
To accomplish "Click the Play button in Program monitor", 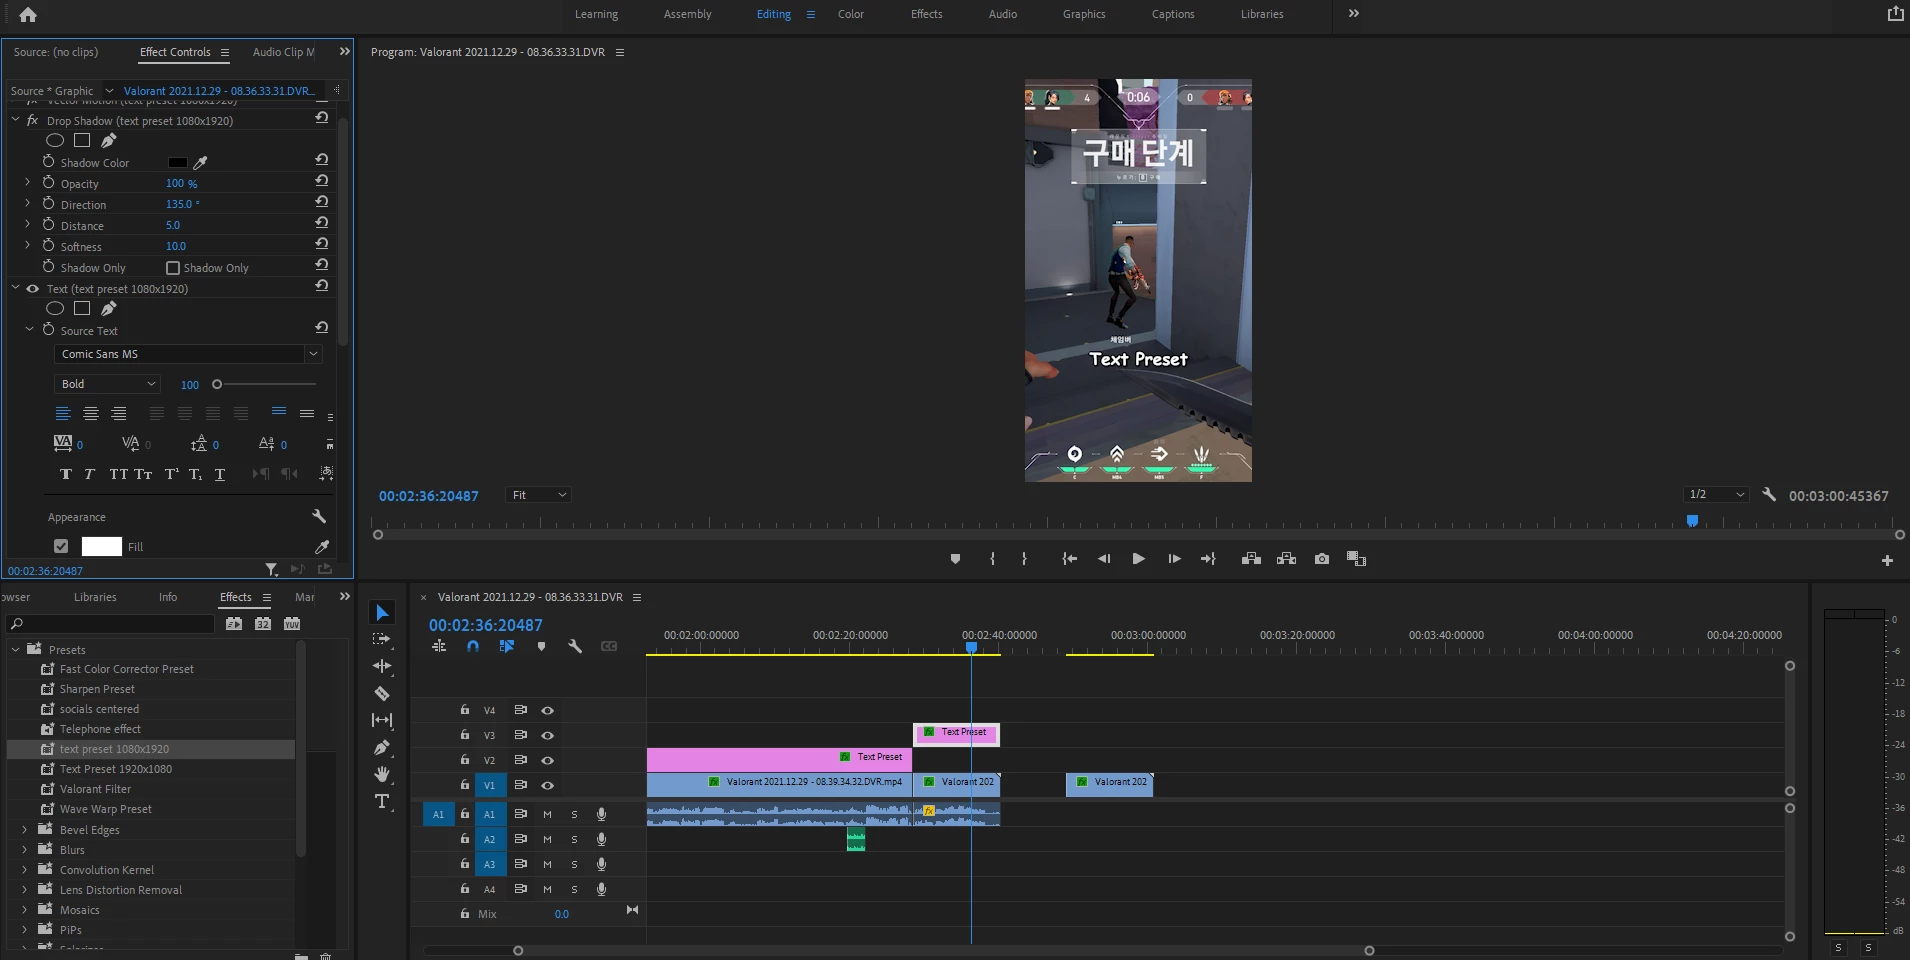I will (x=1138, y=559).
